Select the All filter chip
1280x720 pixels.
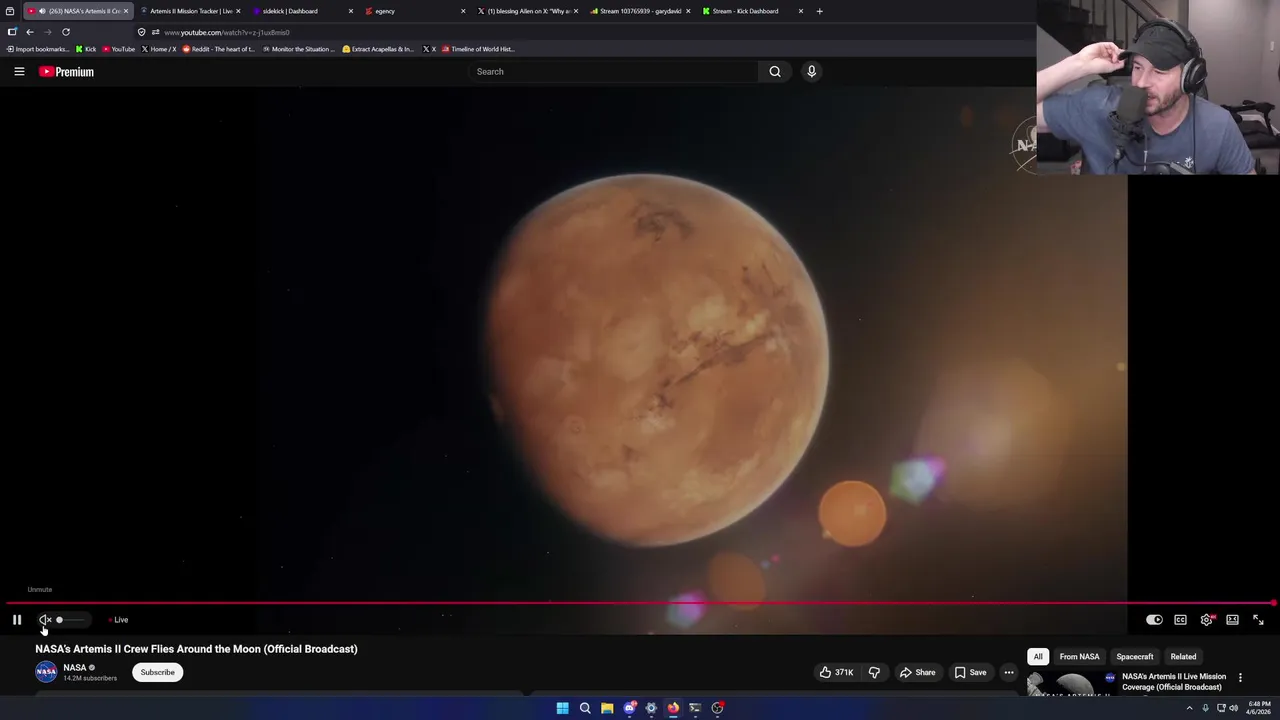tap(1038, 657)
